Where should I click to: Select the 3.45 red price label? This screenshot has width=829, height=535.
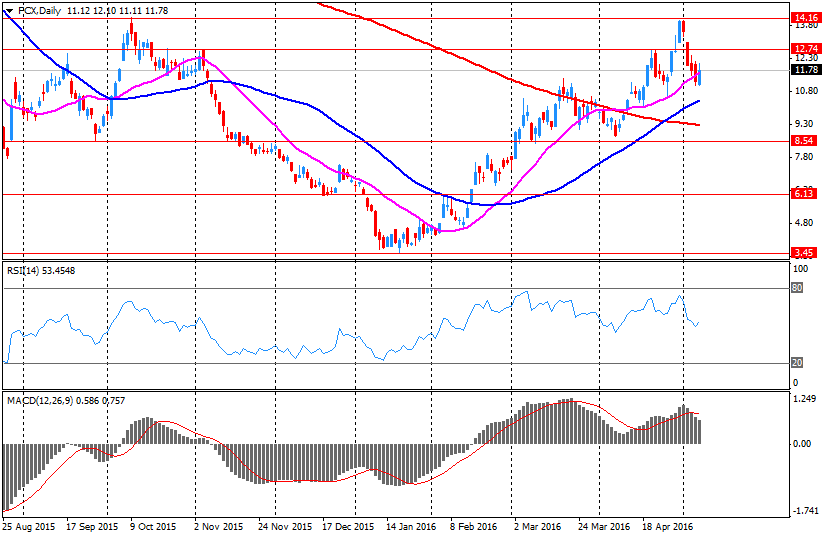click(x=805, y=253)
